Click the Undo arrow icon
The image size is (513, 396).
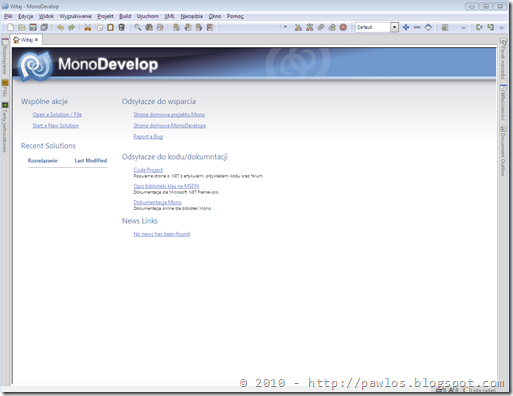[x=60, y=27]
